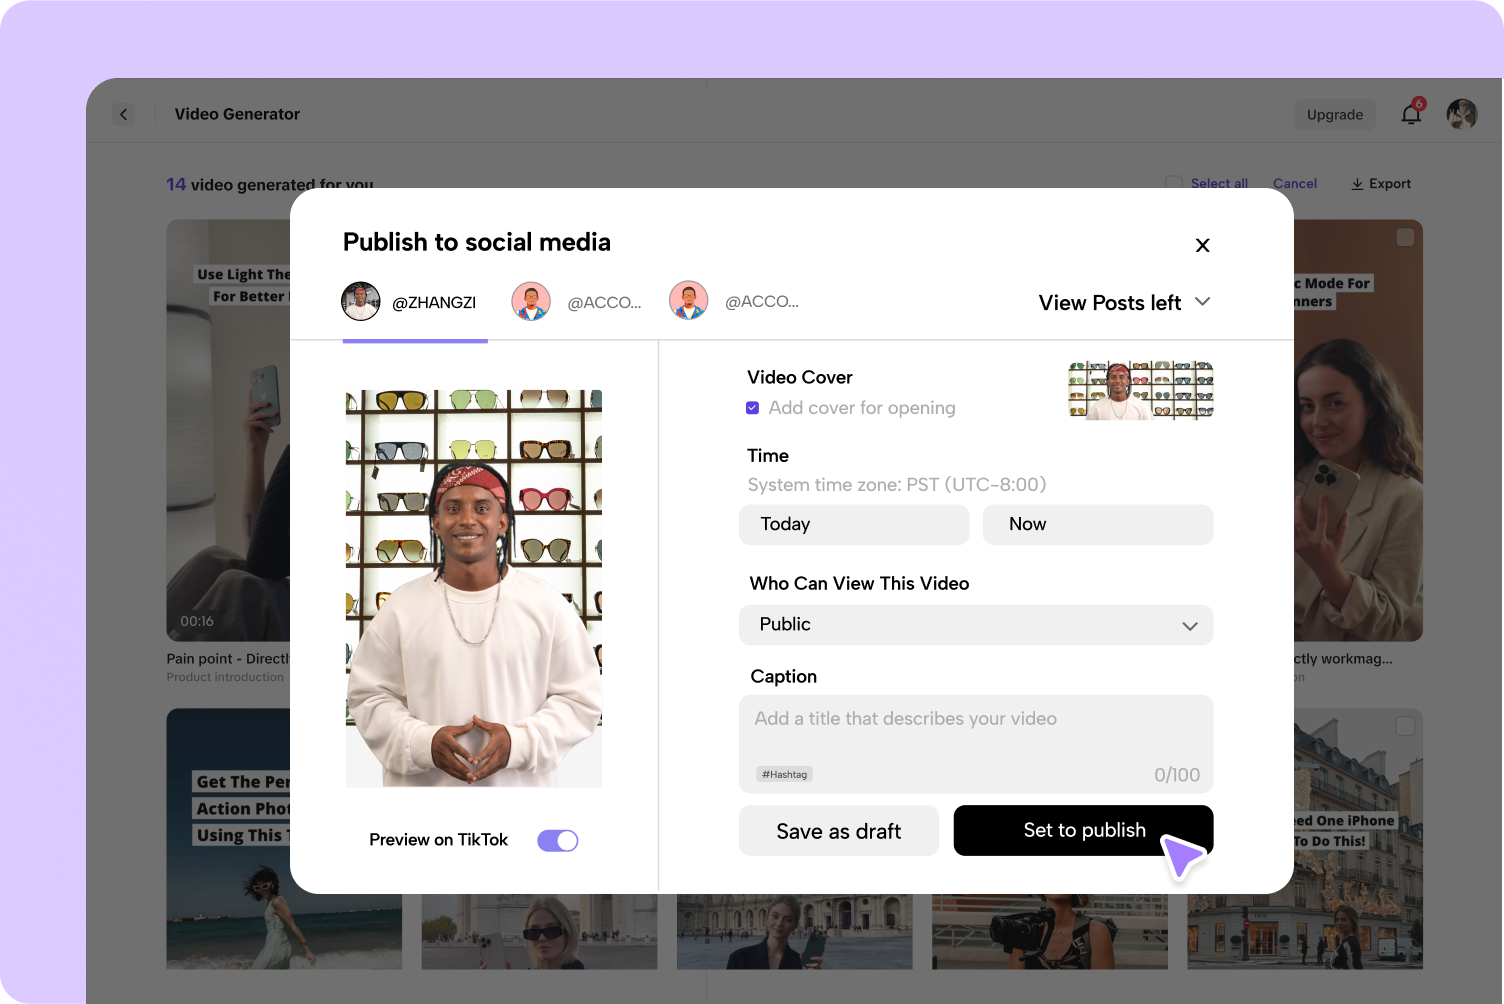Click the Cancel link

[1295, 184]
